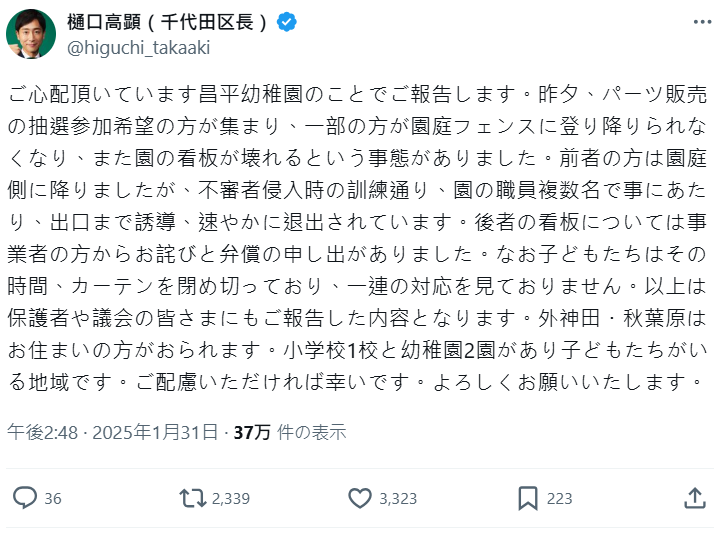Like the post with the heart icon

[360, 497]
